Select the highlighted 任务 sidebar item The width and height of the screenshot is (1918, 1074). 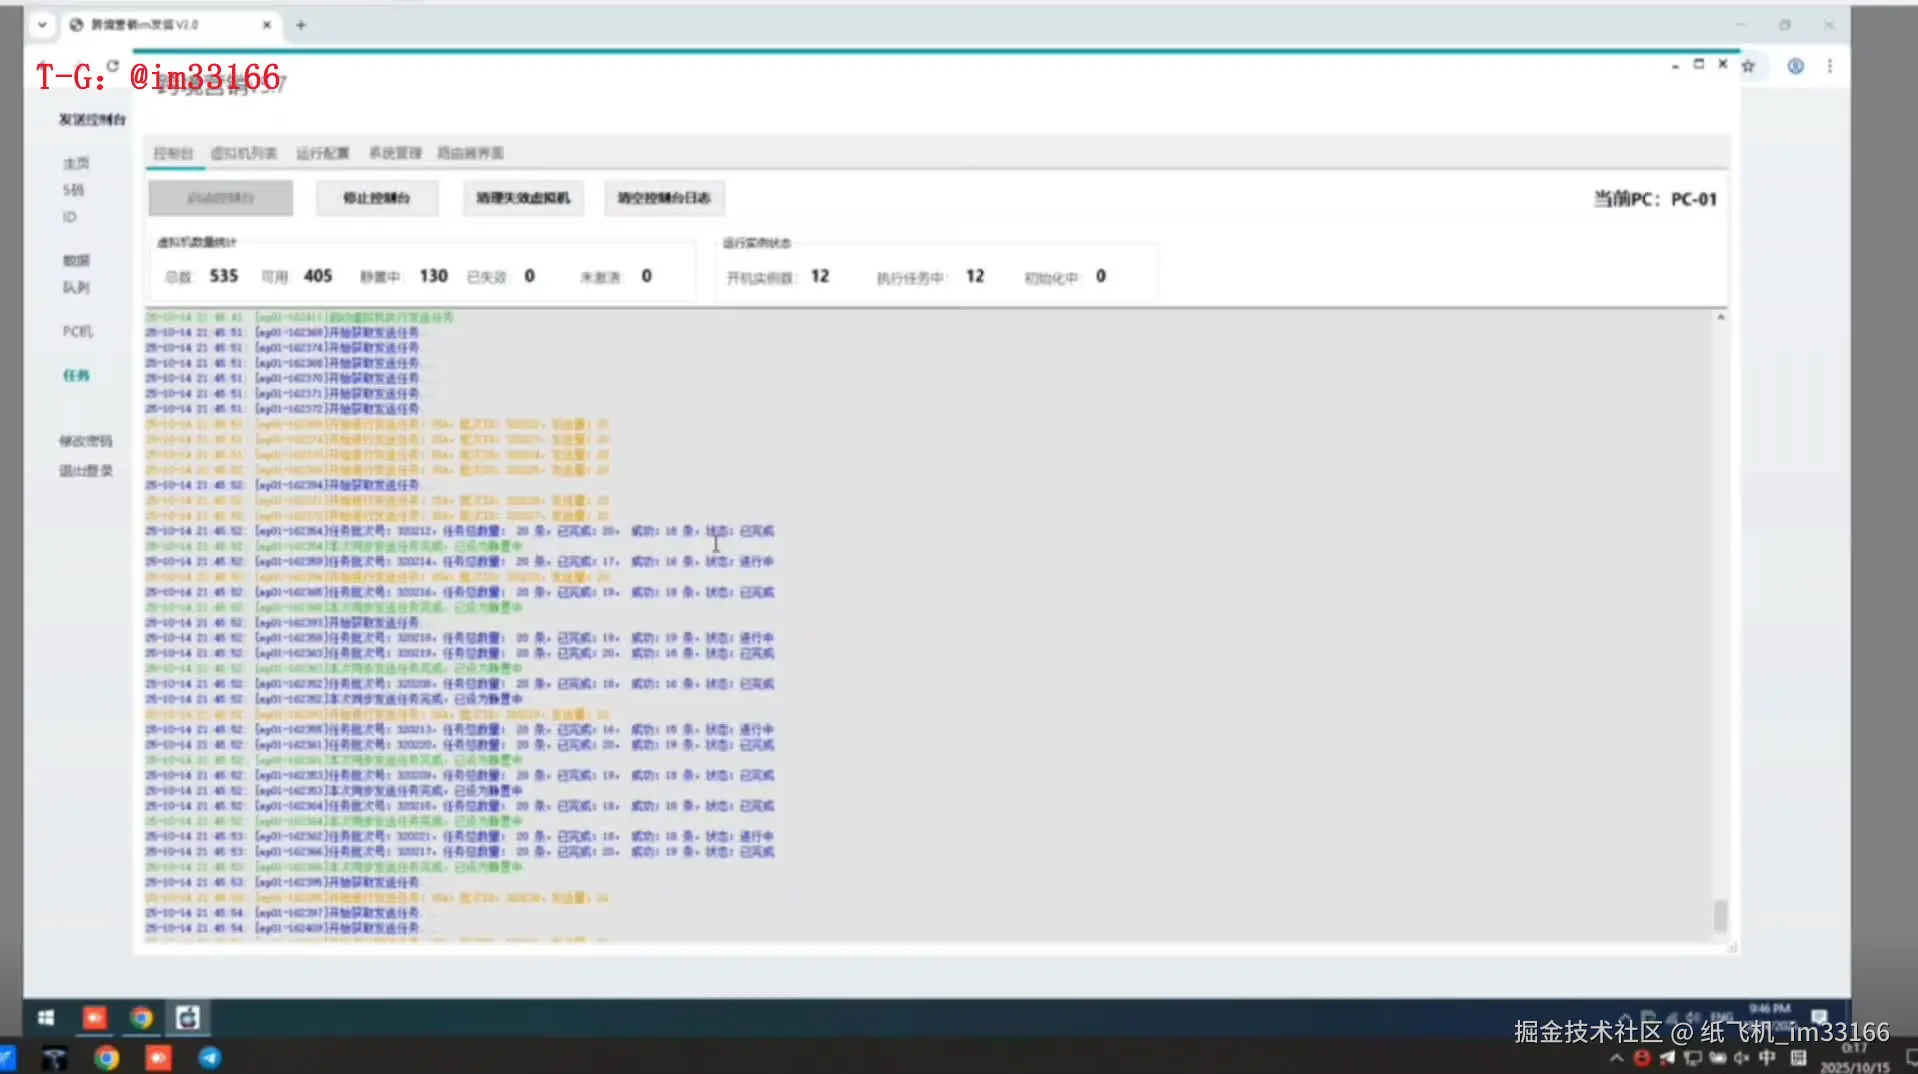coord(76,375)
